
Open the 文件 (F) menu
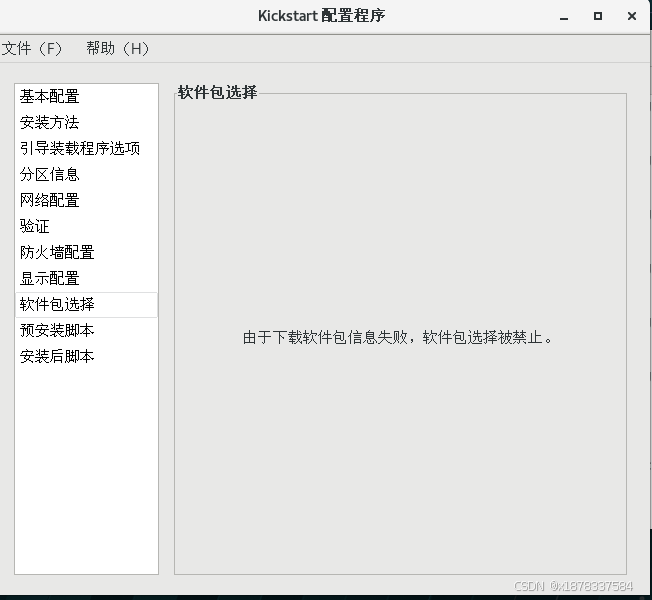coord(32,49)
